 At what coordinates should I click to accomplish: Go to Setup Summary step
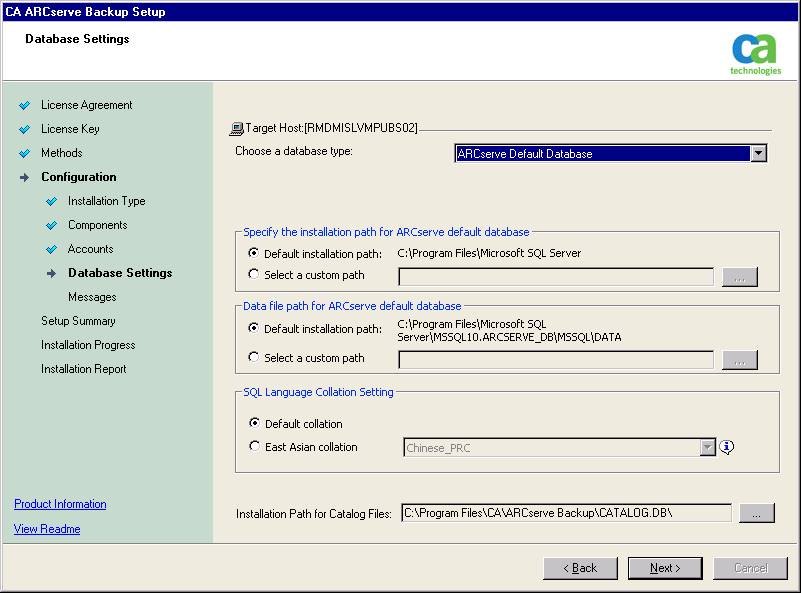pos(78,321)
